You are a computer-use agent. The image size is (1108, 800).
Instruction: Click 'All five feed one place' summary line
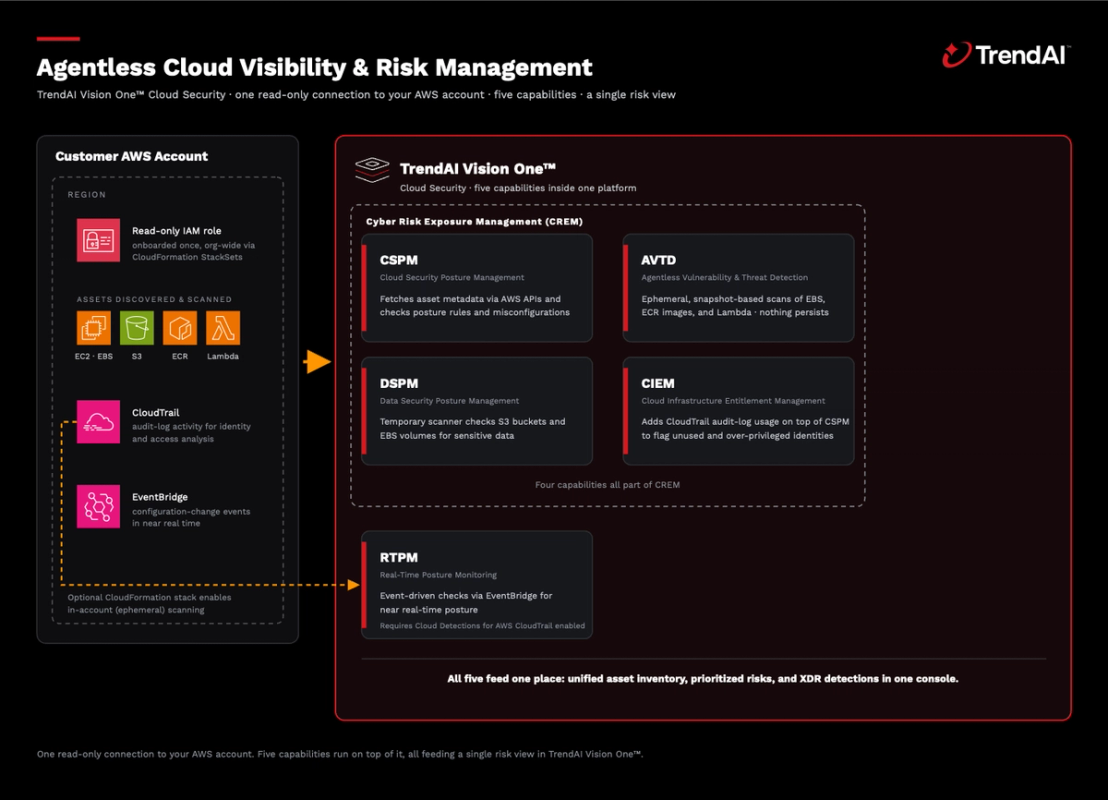point(703,678)
